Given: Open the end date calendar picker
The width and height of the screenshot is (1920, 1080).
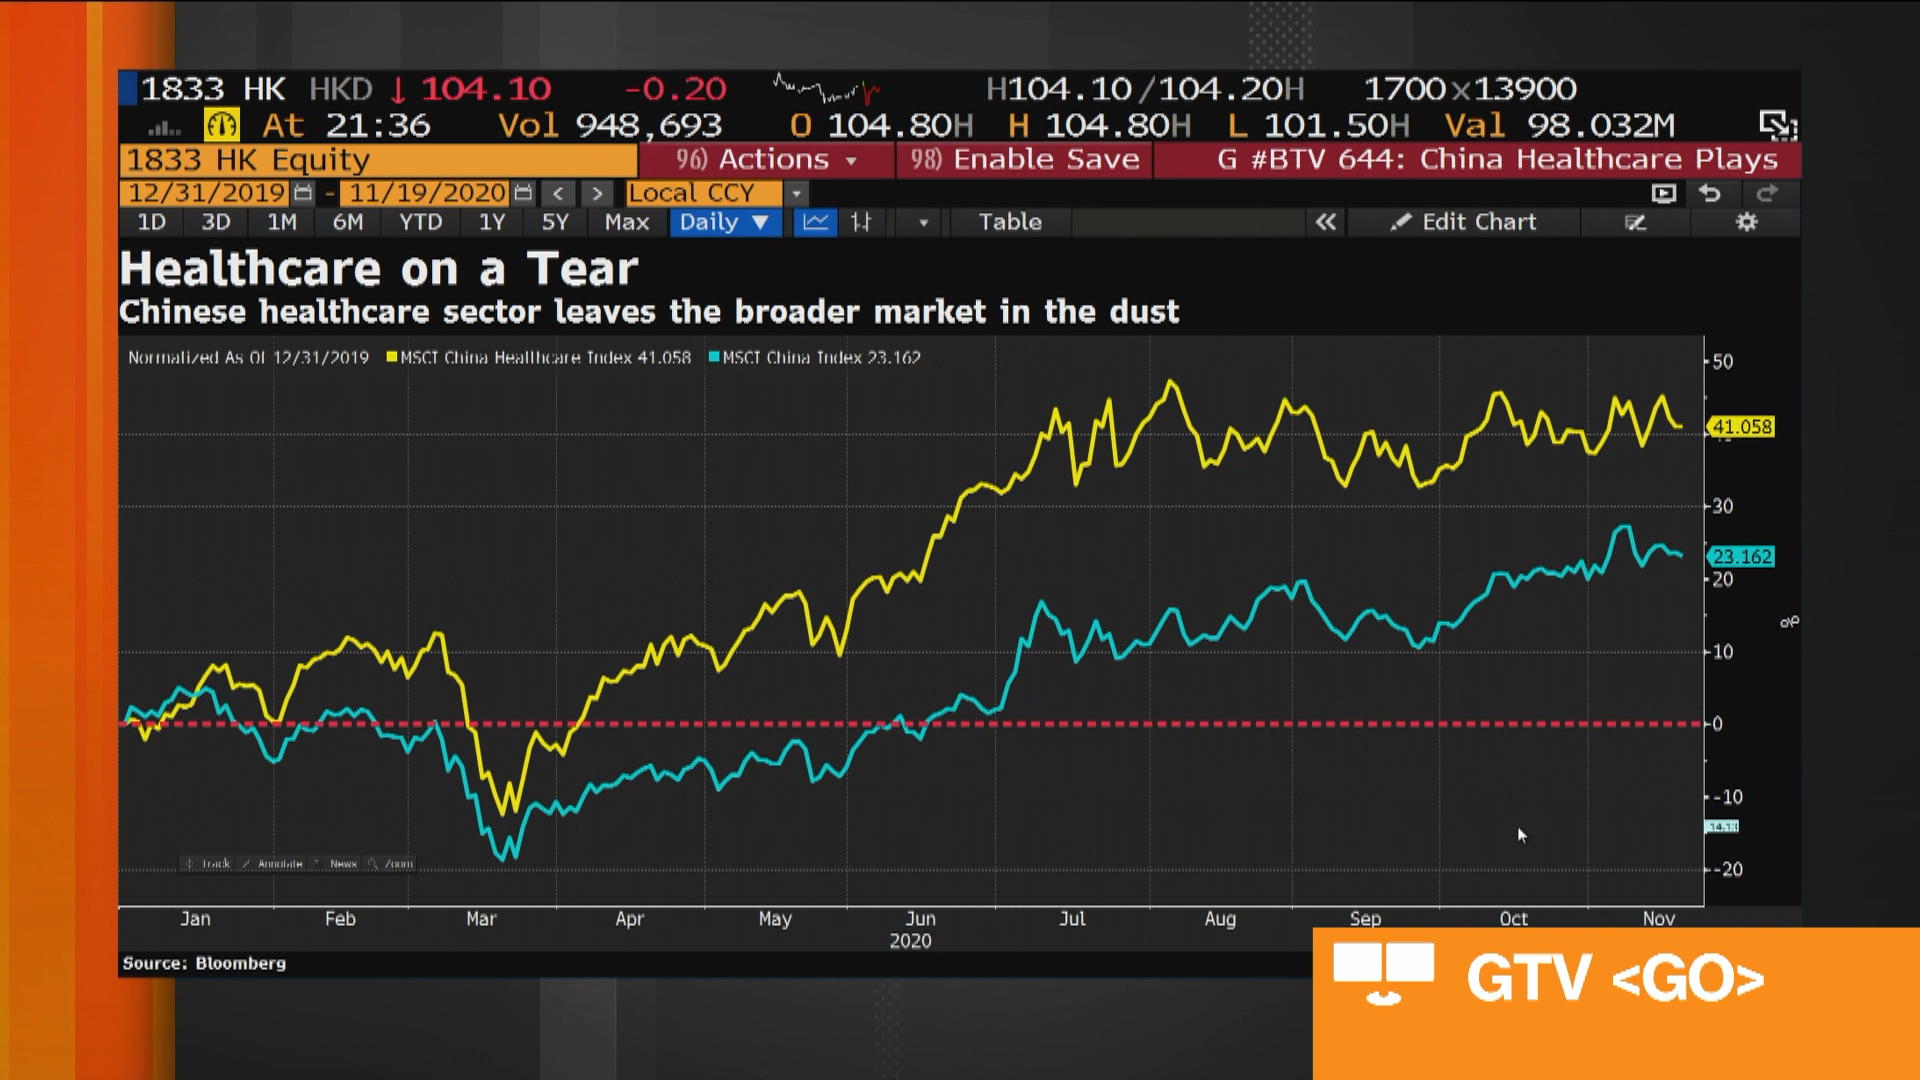Looking at the screenshot, I should tap(522, 193).
